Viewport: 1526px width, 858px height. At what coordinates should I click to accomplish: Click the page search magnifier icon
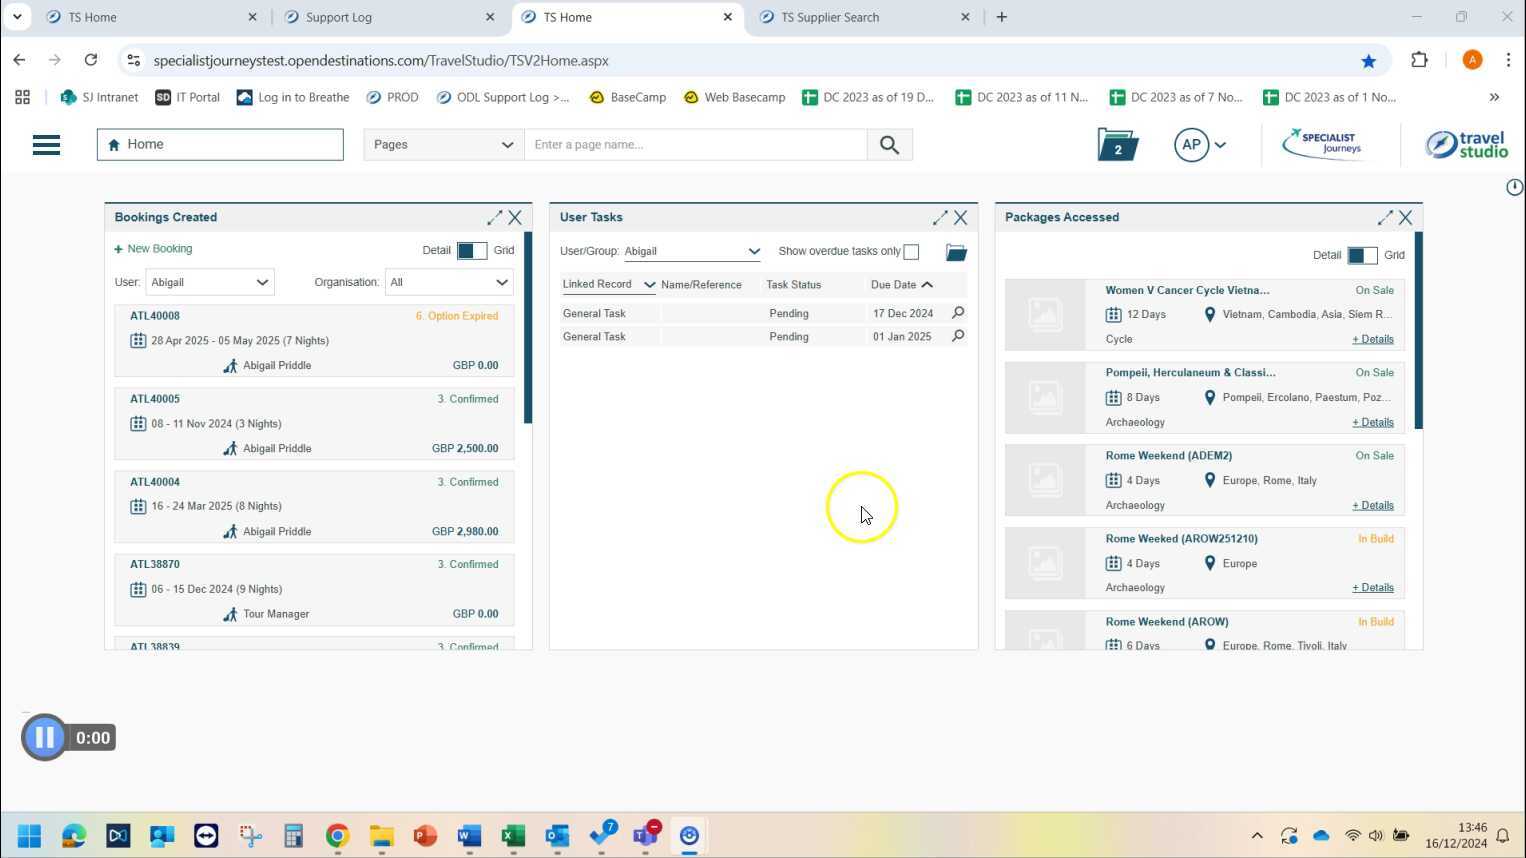889,145
